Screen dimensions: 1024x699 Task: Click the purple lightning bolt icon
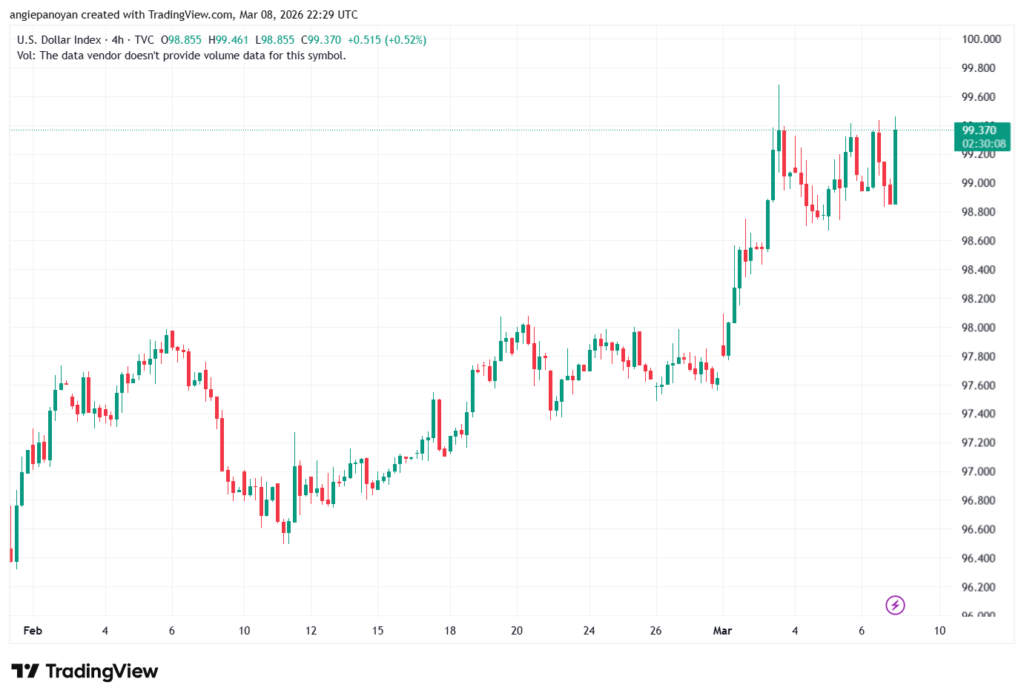(x=896, y=604)
